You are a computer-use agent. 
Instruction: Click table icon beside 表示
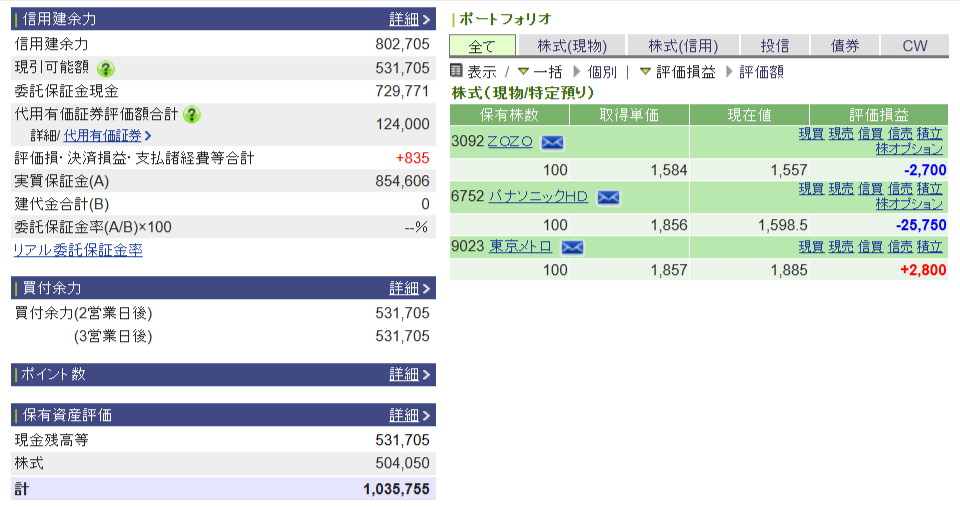tap(456, 70)
